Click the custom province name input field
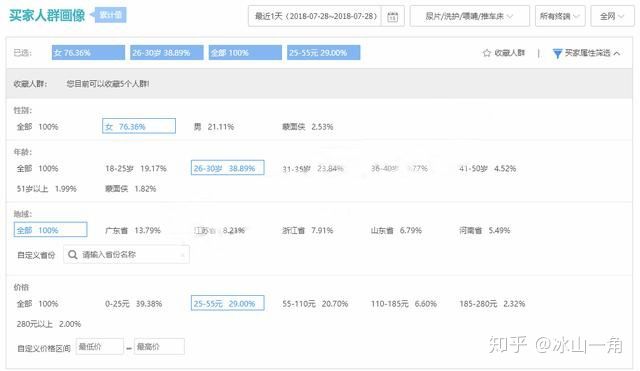The image size is (640, 371). 126,255
